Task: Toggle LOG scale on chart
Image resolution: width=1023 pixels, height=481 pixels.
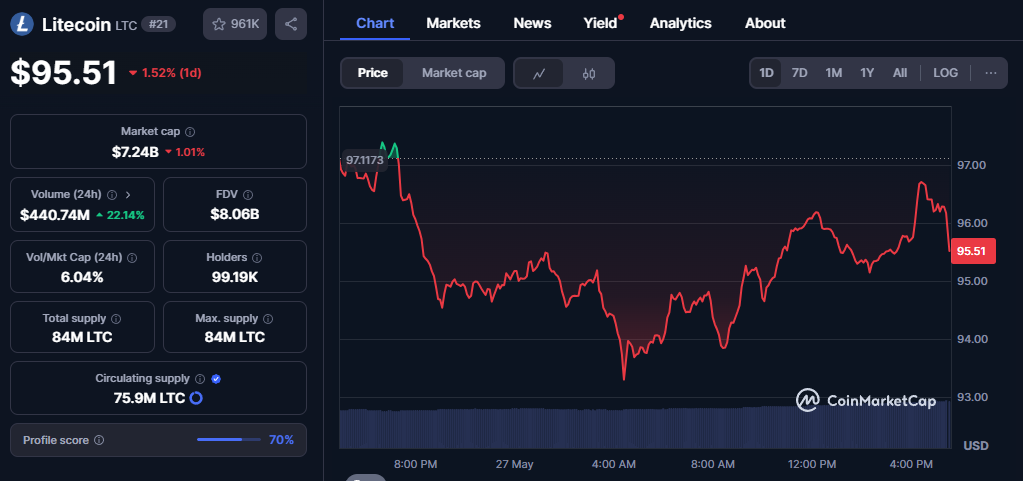Action: point(945,73)
